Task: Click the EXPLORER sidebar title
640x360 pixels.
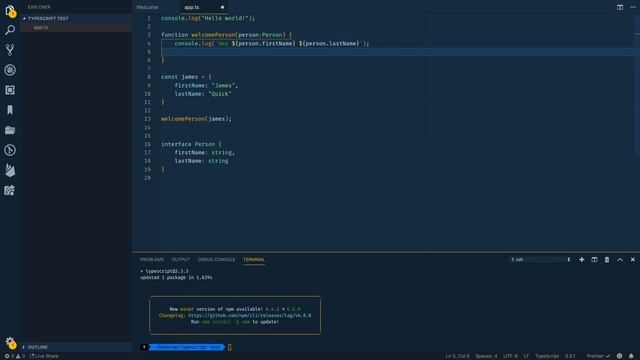Action: [39, 7]
